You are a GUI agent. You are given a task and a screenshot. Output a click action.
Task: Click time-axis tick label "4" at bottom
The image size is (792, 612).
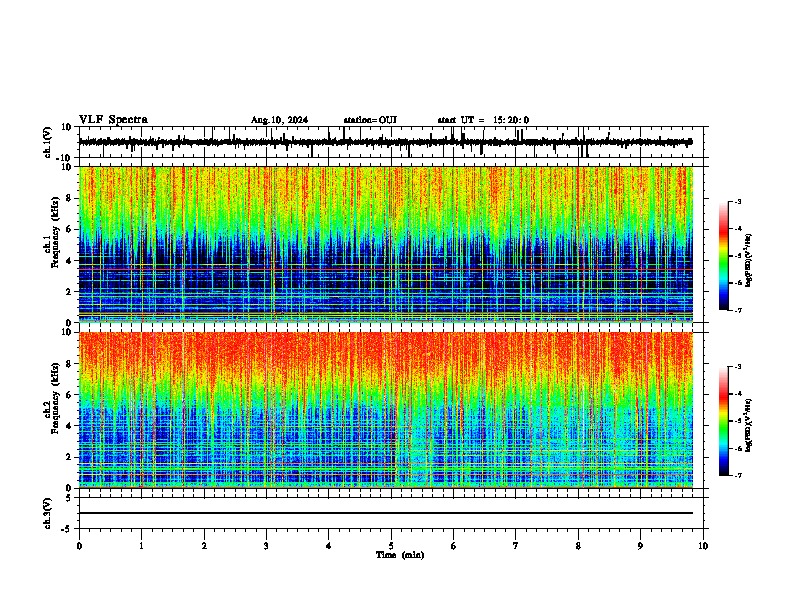point(329,546)
